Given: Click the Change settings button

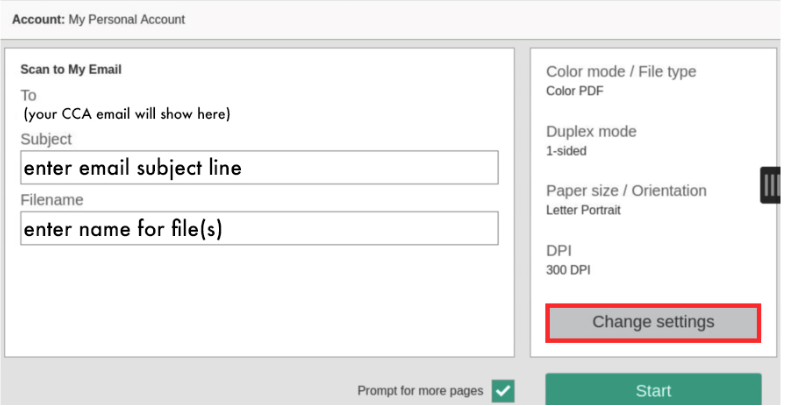Looking at the screenshot, I should pyautogui.click(x=653, y=322).
